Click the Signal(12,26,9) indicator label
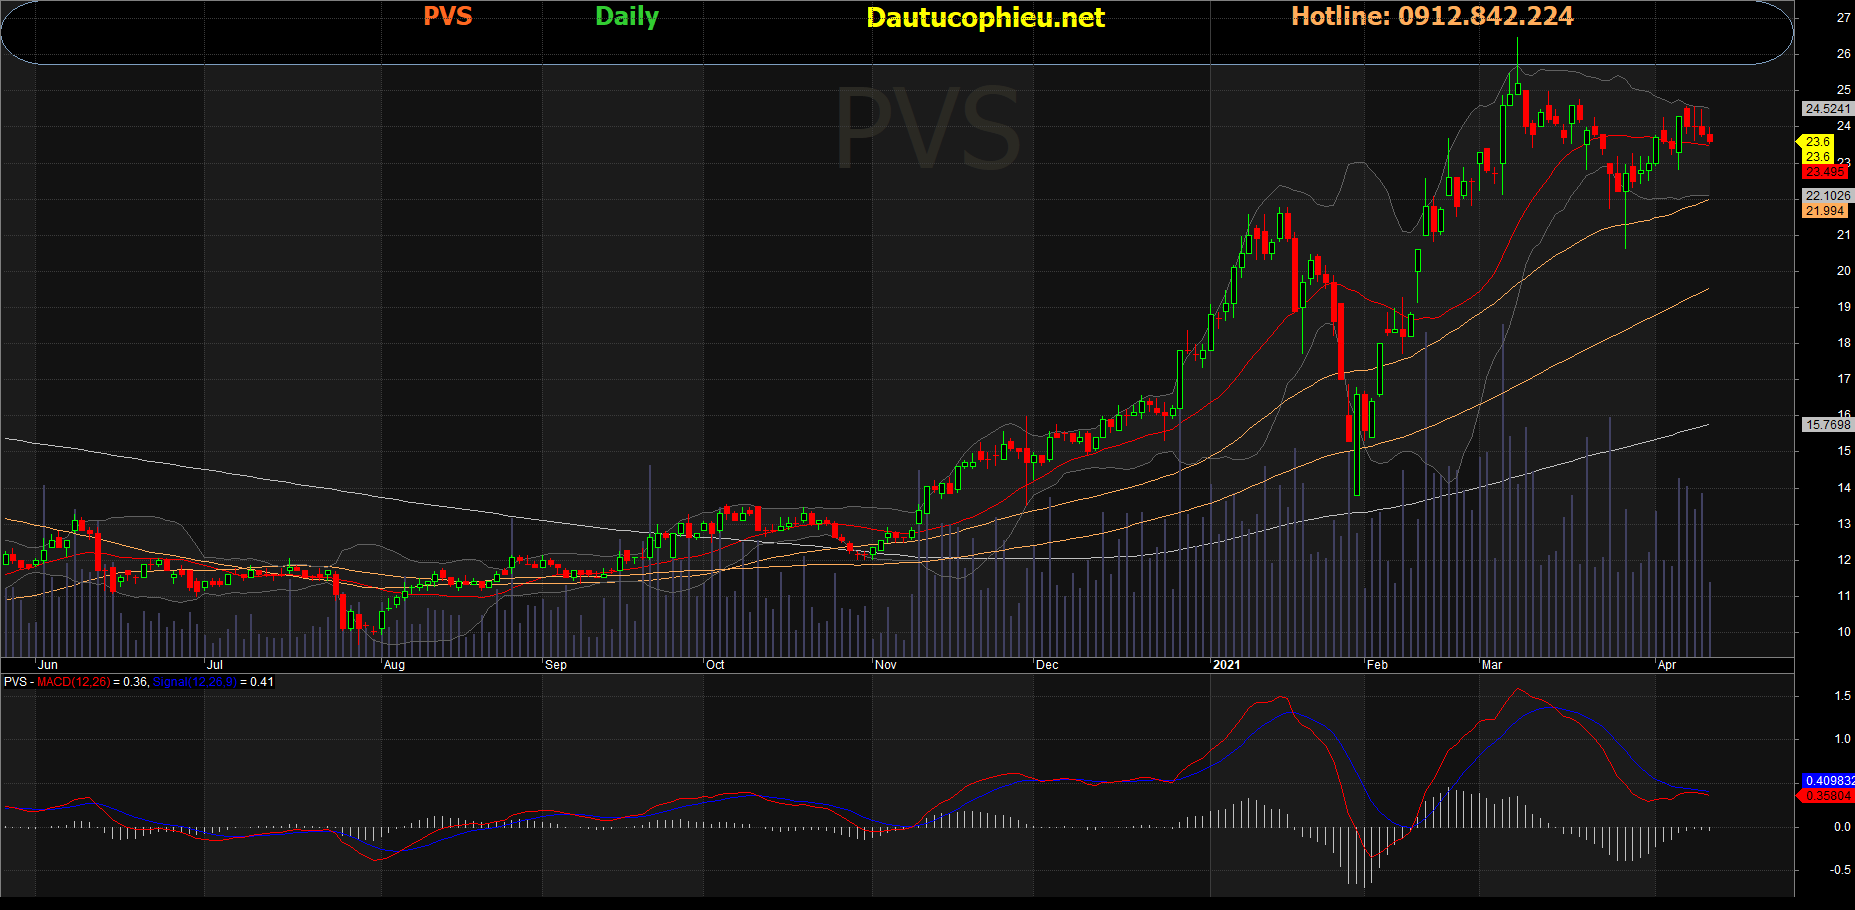The width and height of the screenshot is (1855, 910). tap(194, 682)
